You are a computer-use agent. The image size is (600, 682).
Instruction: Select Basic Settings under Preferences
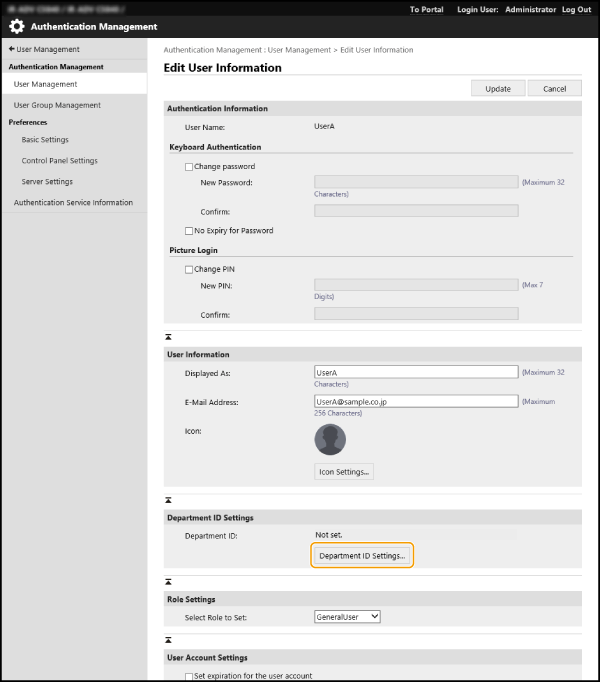tap(45, 140)
